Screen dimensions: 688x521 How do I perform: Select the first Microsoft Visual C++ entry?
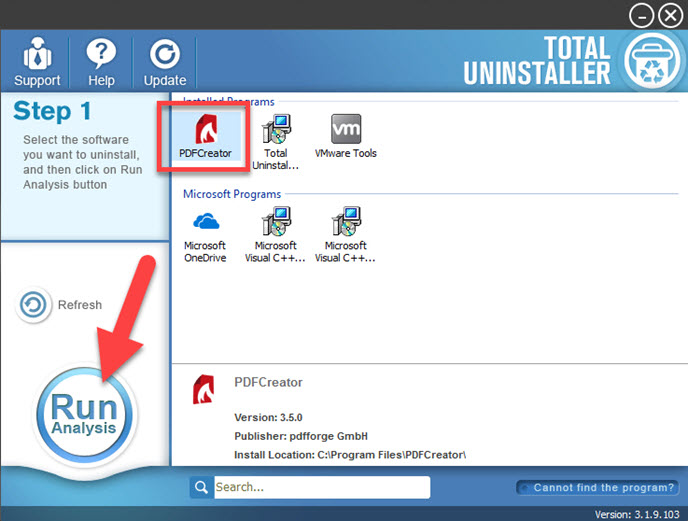click(x=275, y=235)
